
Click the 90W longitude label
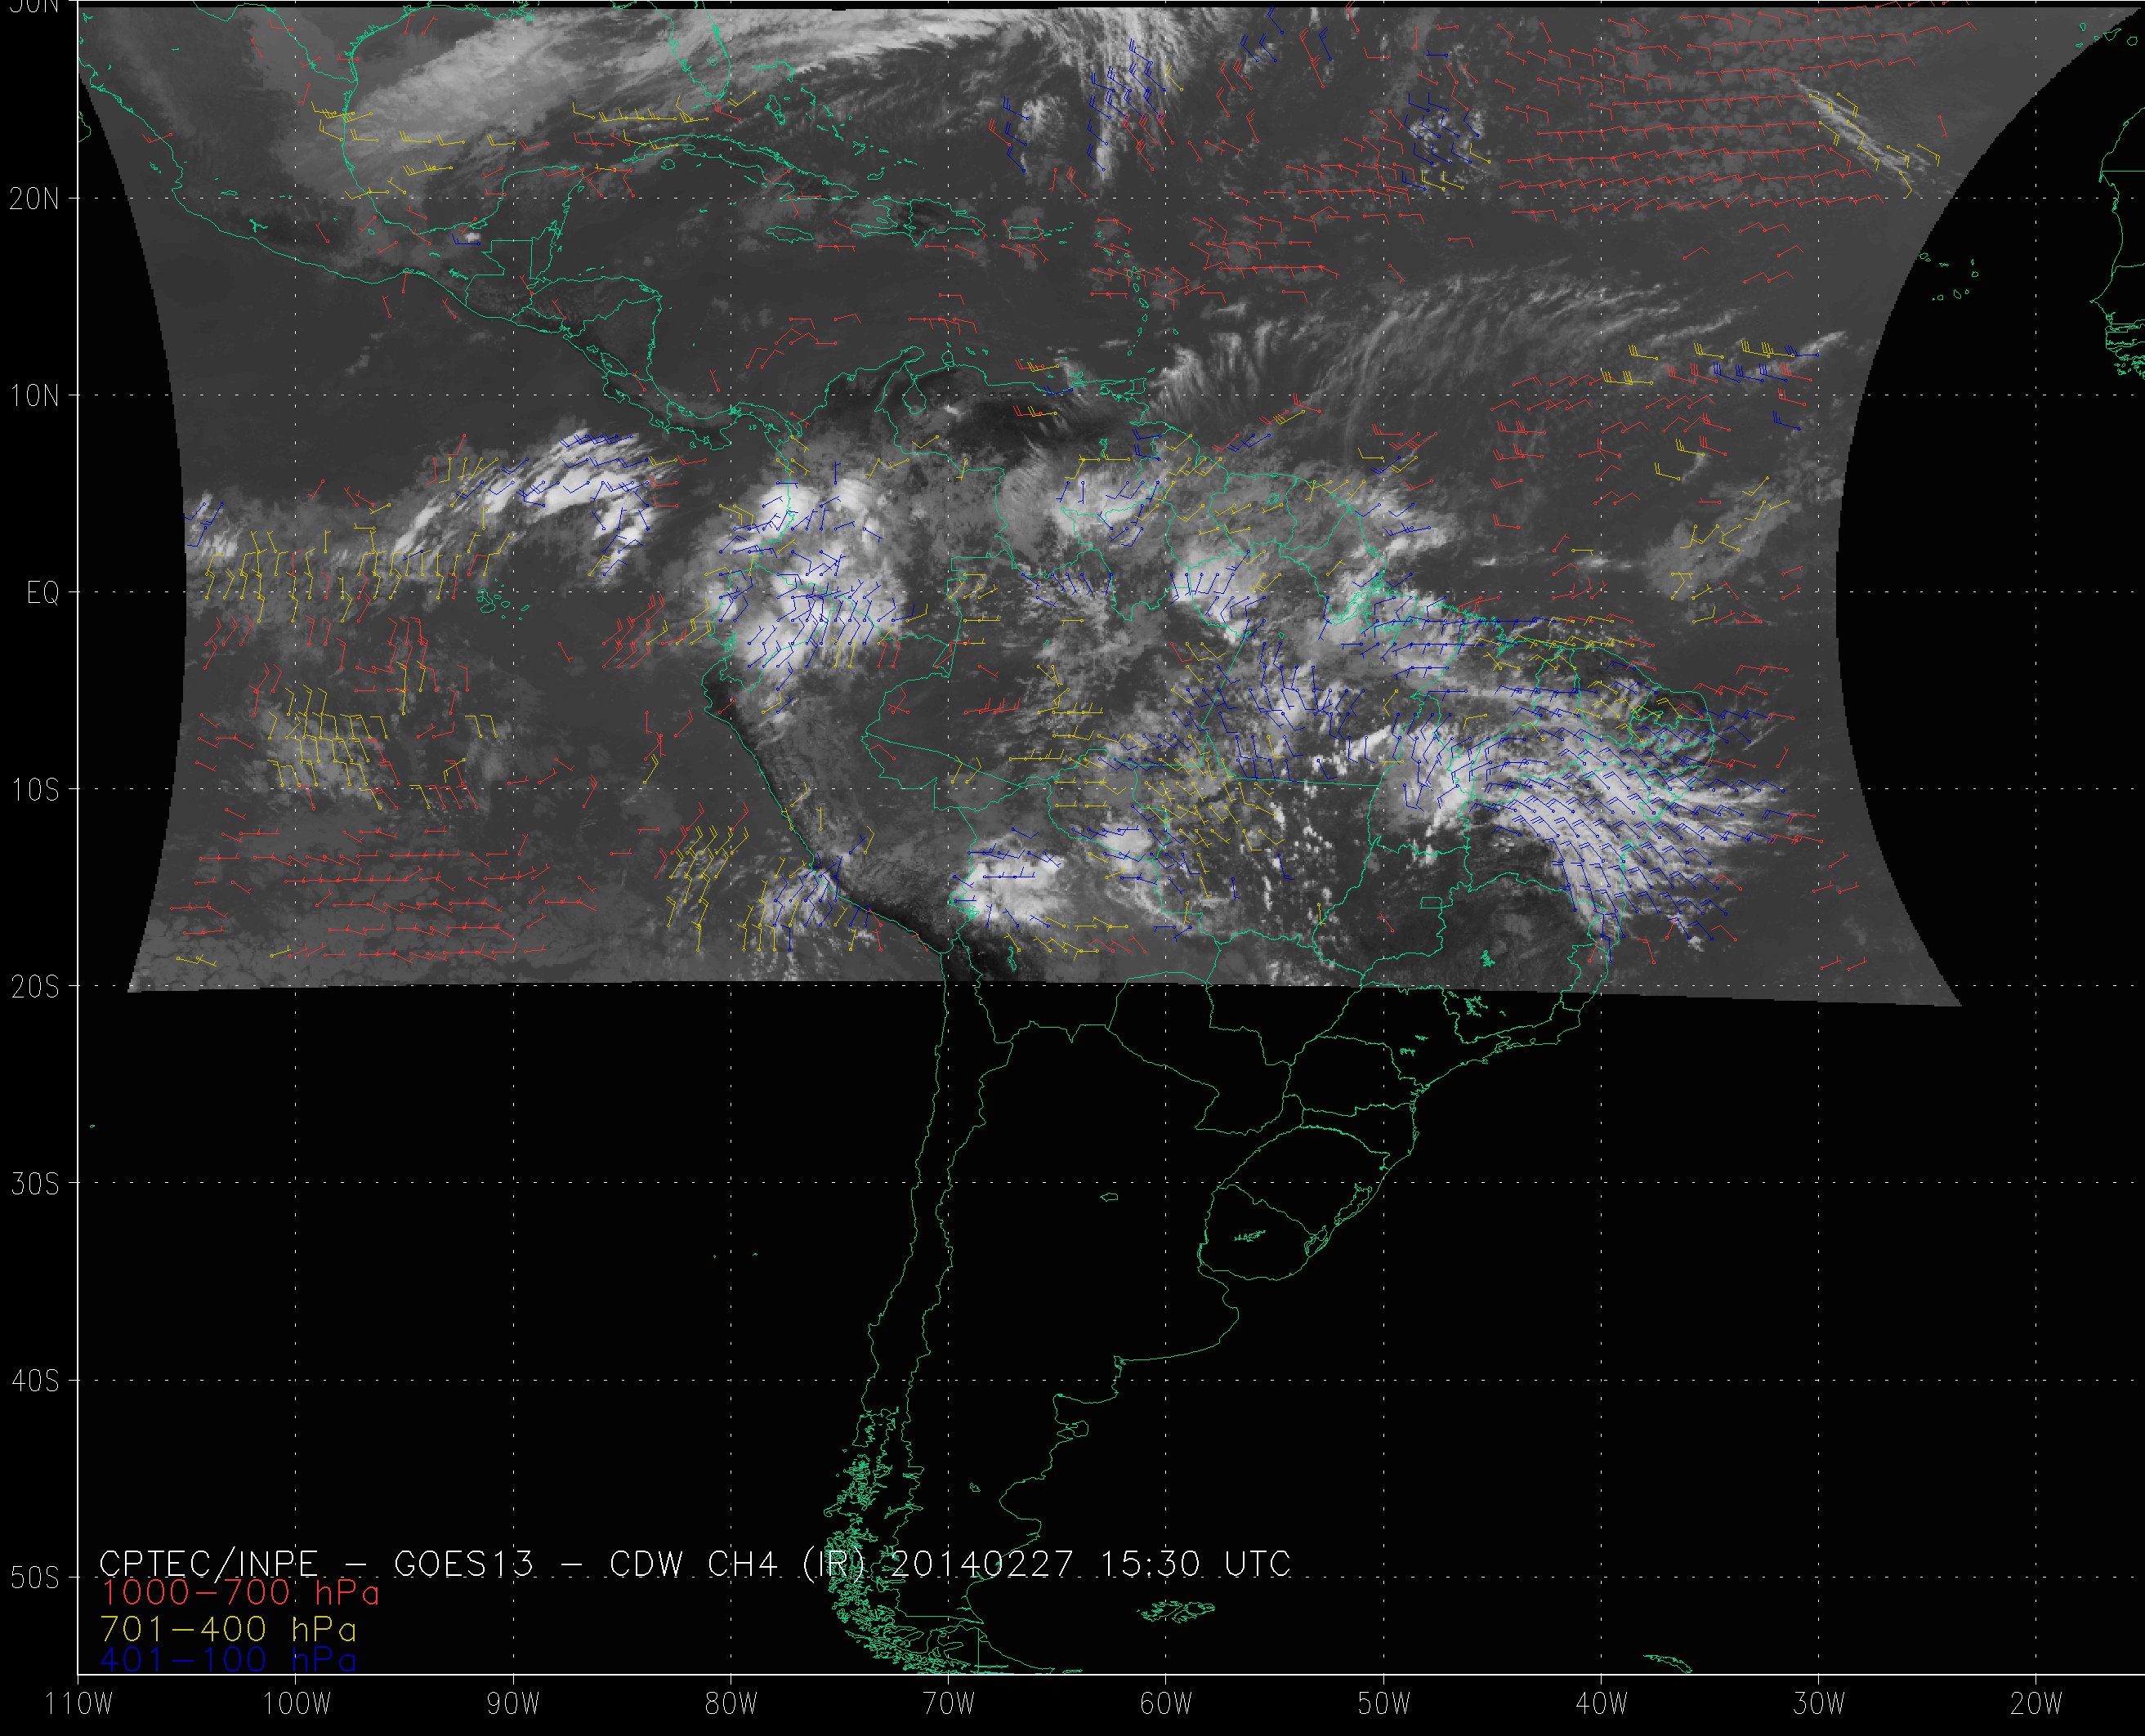pyautogui.click(x=513, y=1704)
